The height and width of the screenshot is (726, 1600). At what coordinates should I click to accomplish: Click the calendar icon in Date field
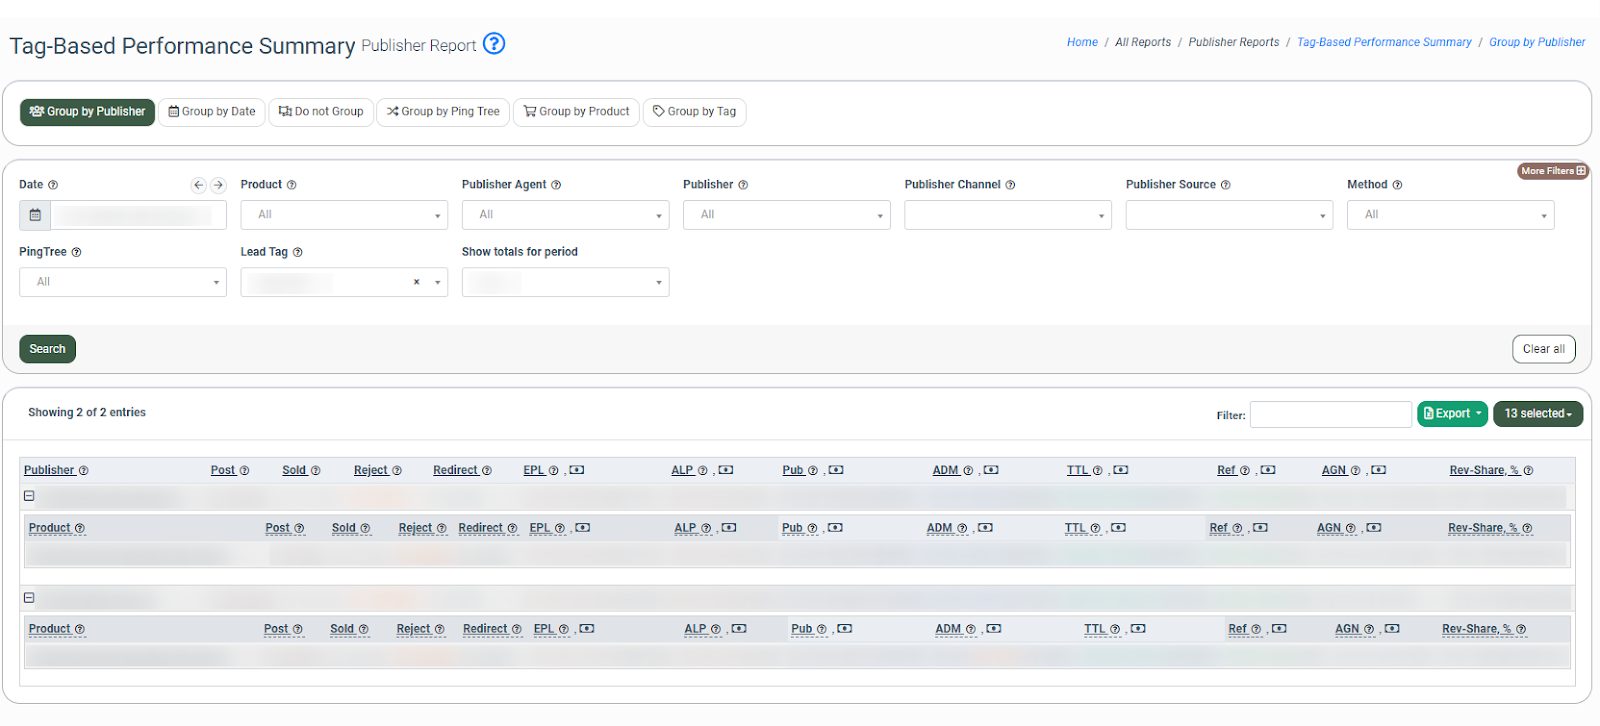point(35,215)
